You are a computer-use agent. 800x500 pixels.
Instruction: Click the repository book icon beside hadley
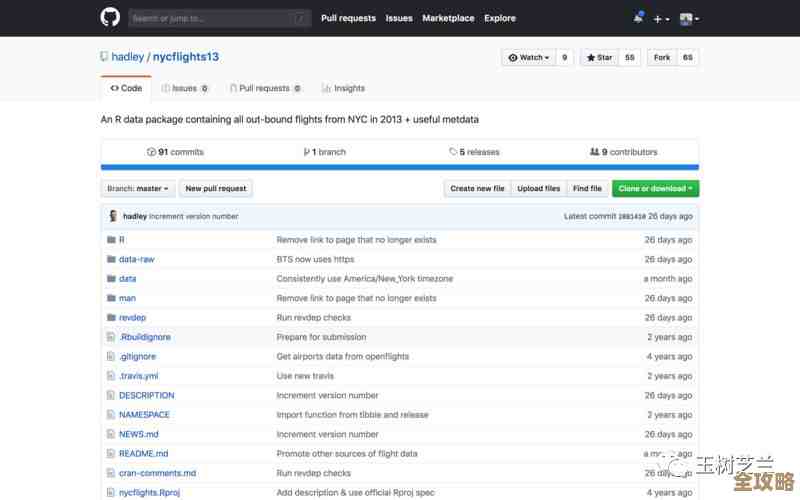pos(104,58)
